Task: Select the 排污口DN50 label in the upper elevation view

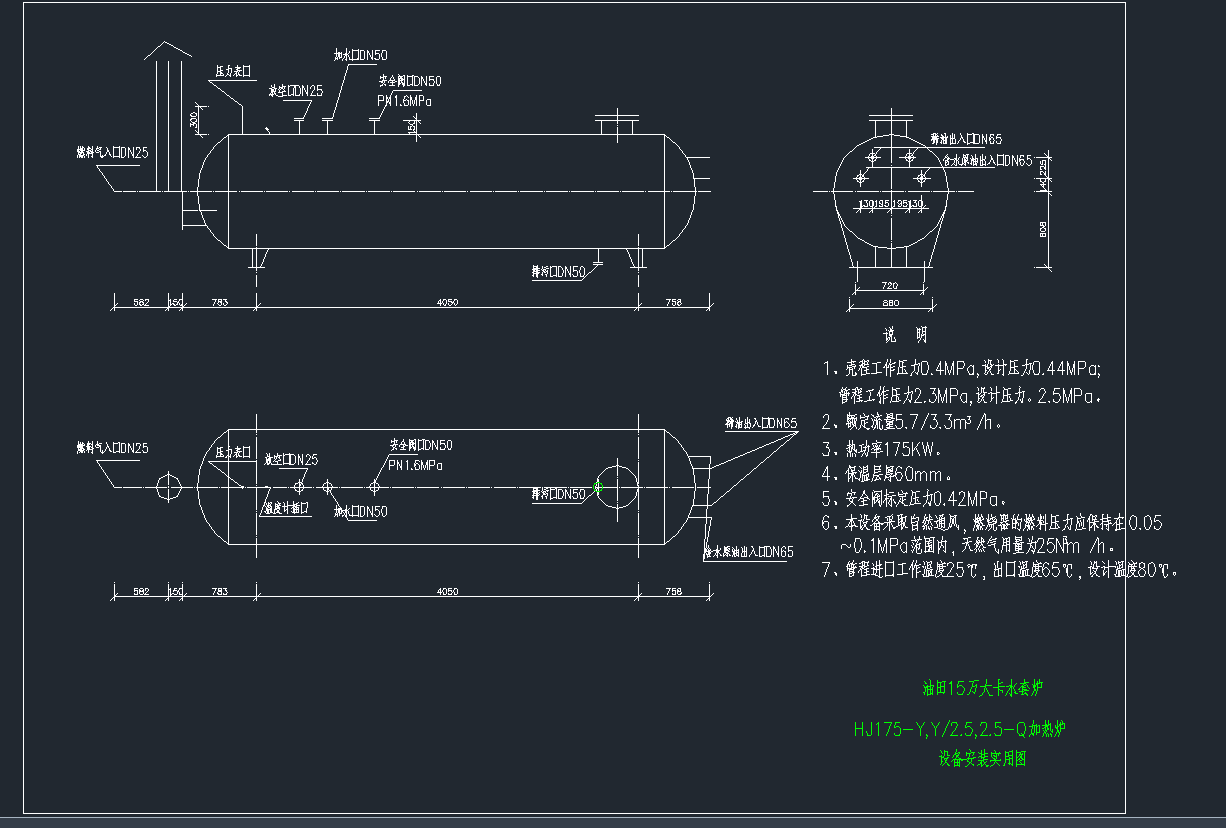Action: [x=558, y=271]
